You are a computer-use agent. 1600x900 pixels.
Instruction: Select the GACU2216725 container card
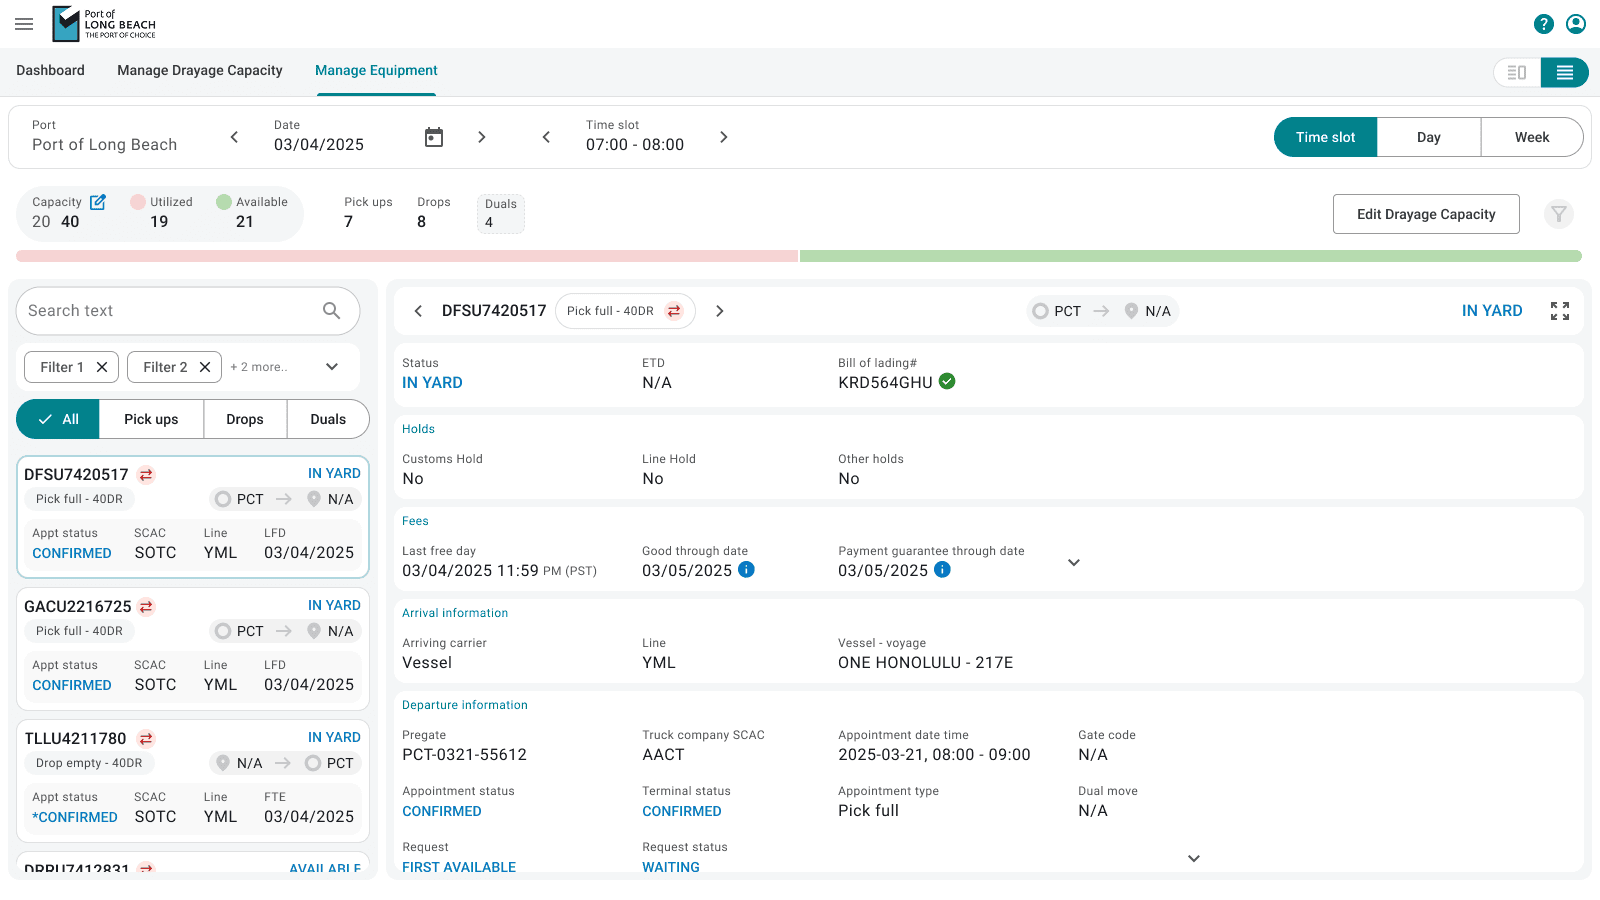[193, 649]
